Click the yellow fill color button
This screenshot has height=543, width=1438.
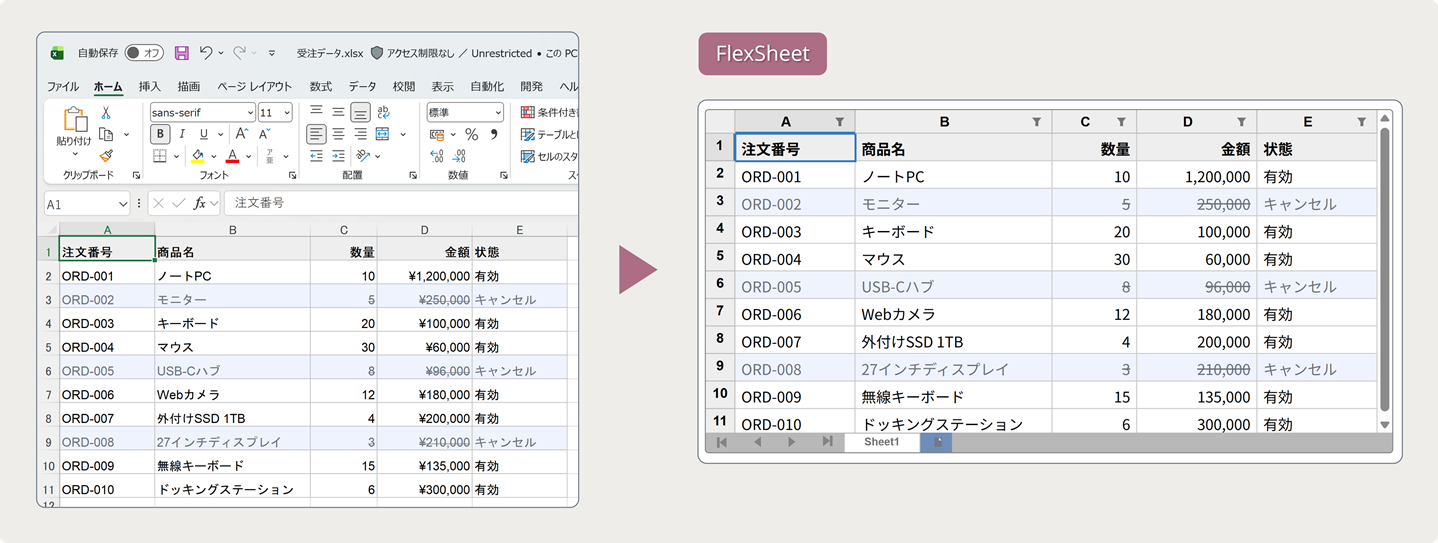[x=198, y=156]
